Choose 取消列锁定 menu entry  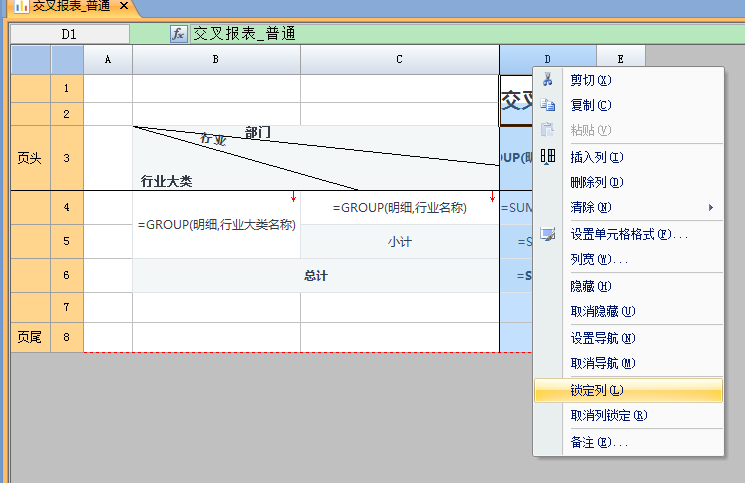(x=608, y=415)
